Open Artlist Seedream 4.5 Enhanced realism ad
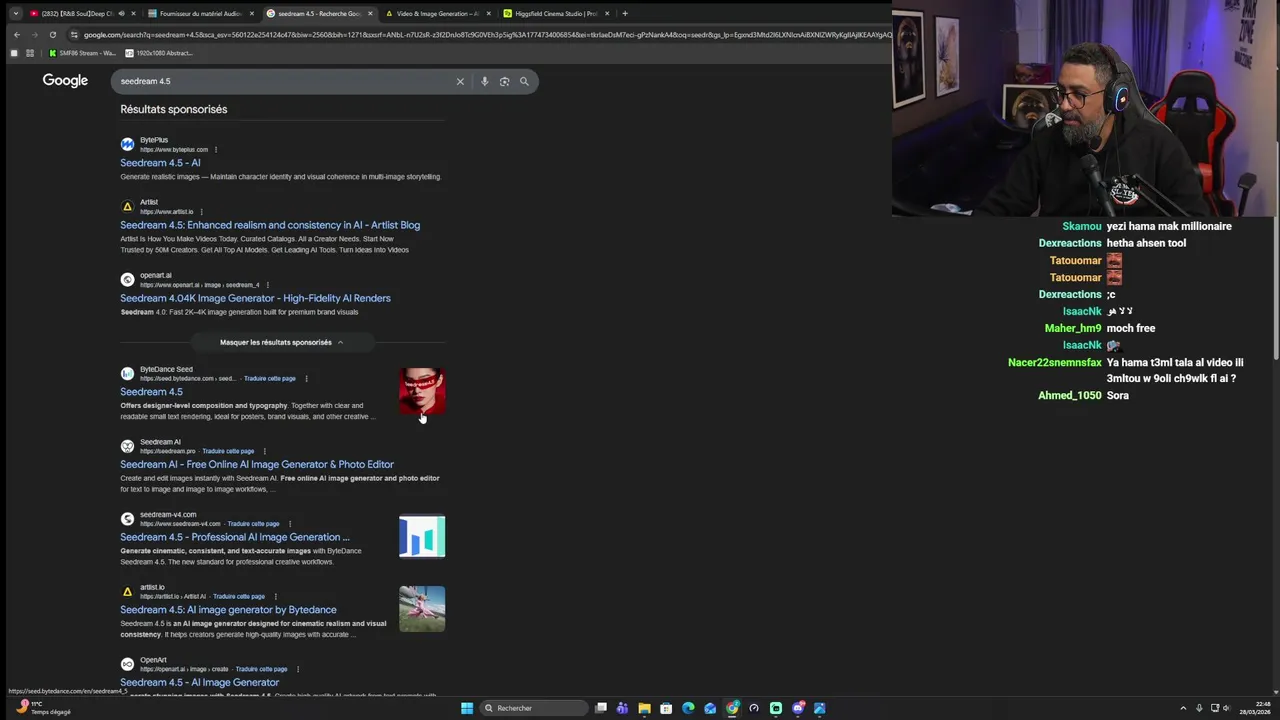Viewport: 1280px width, 720px height. tap(270, 225)
